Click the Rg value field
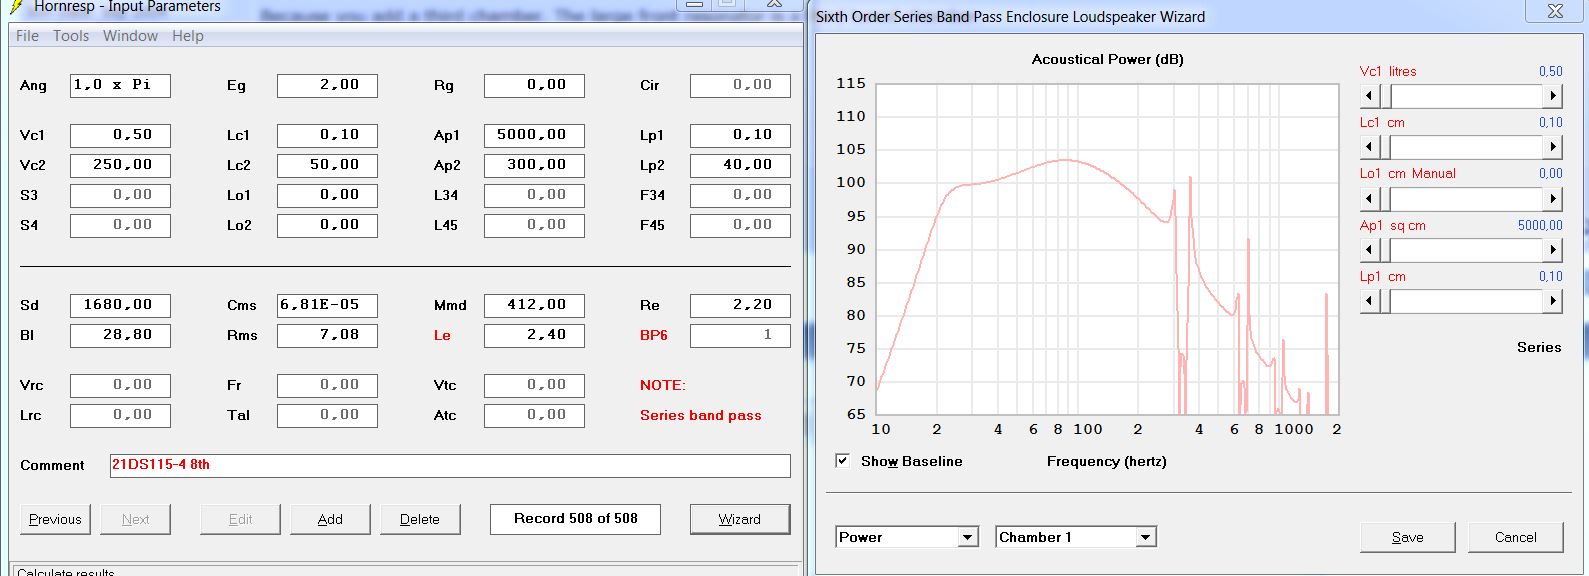The height and width of the screenshot is (576, 1589). [534, 85]
